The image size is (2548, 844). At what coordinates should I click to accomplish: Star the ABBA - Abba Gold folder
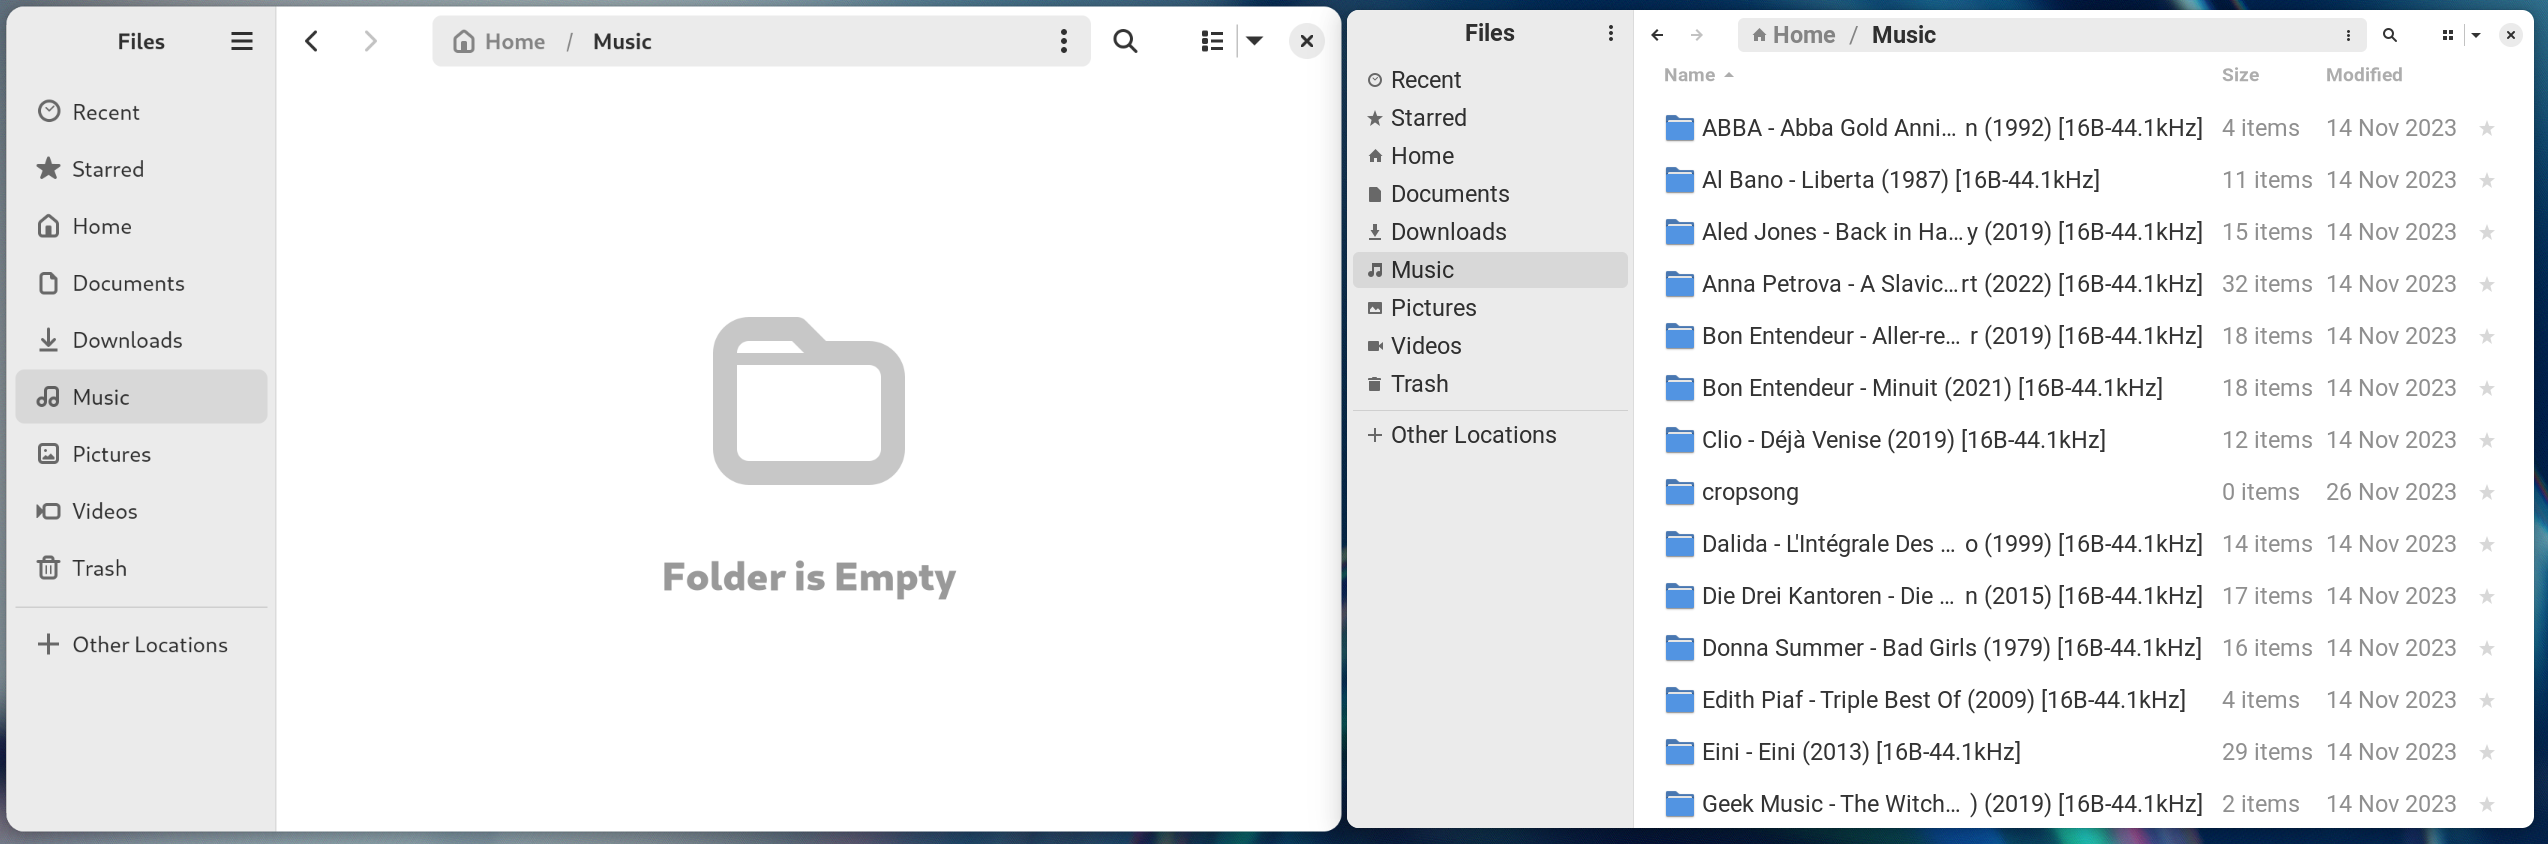pos(2487,128)
